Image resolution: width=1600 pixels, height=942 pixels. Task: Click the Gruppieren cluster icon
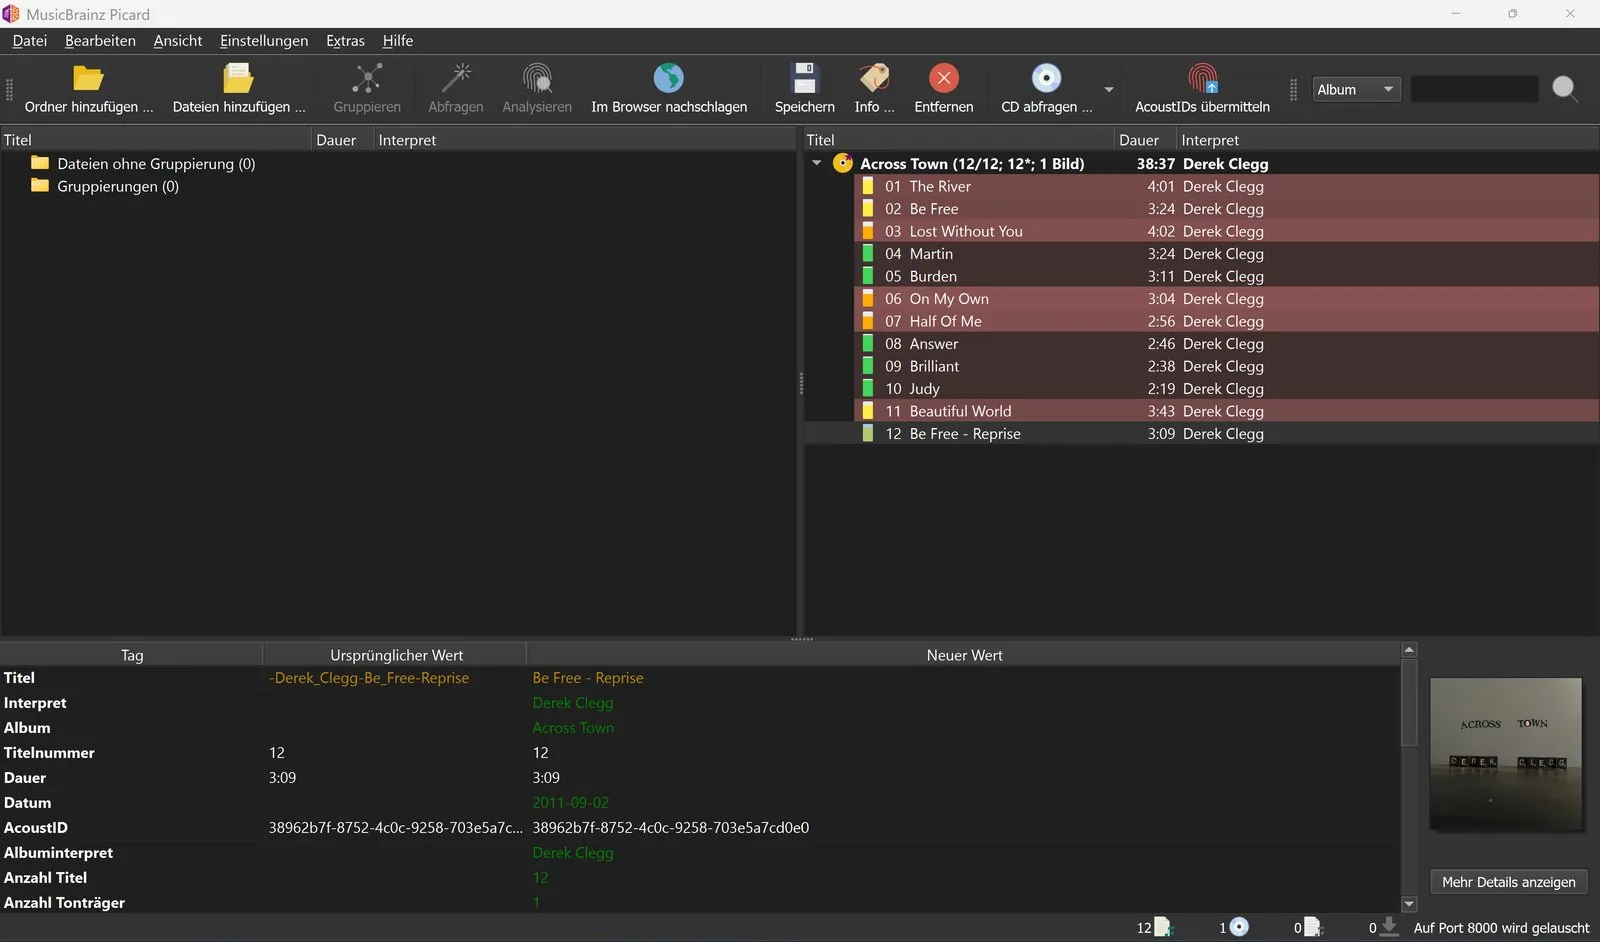tap(367, 78)
